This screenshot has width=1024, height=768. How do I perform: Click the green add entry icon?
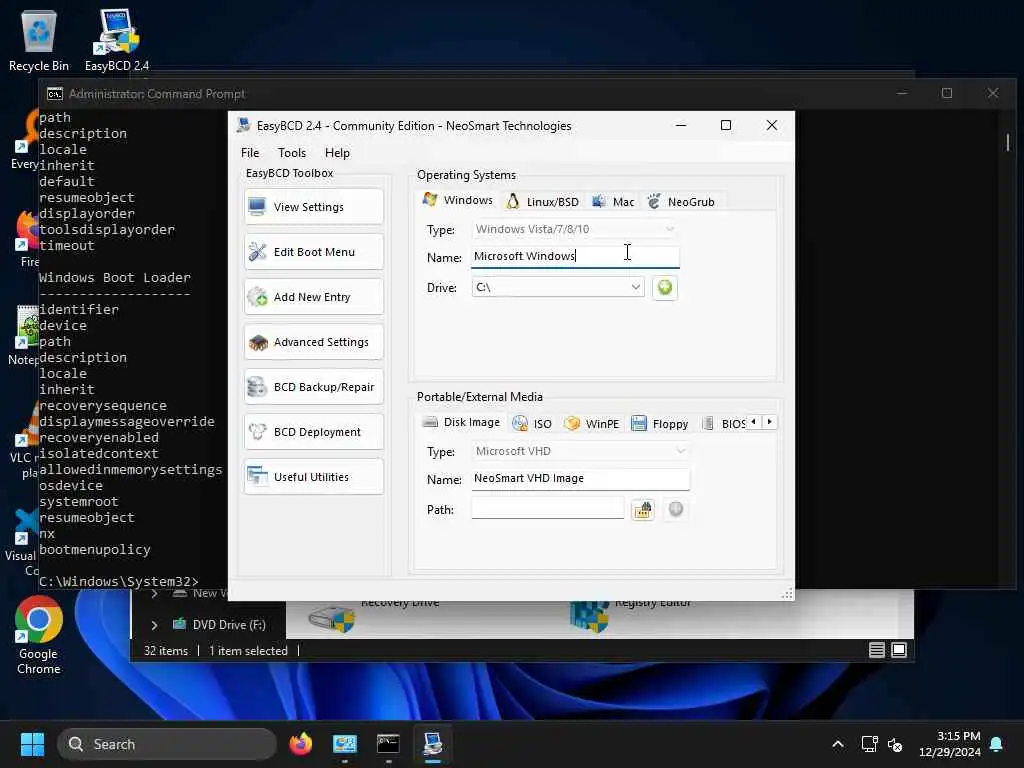pyautogui.click(x=665, y=287)
